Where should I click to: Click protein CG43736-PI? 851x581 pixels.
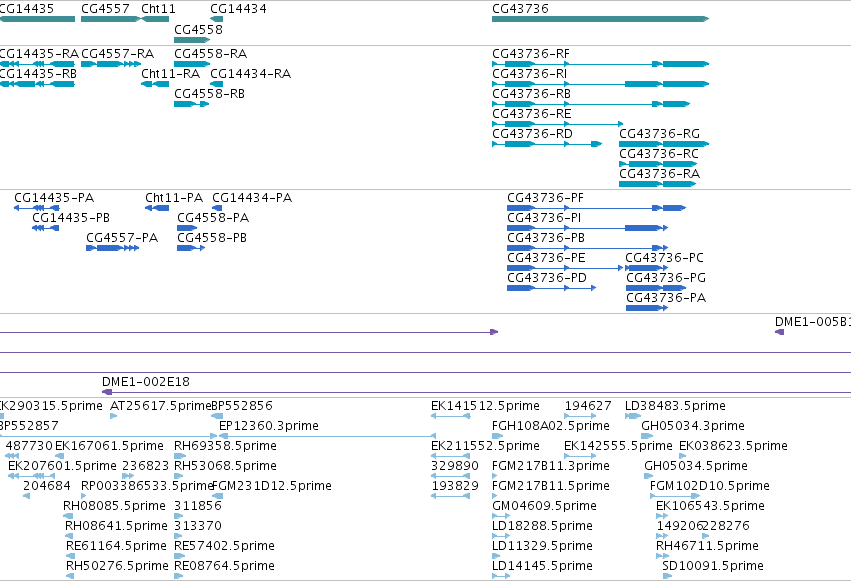click(587, 228)
